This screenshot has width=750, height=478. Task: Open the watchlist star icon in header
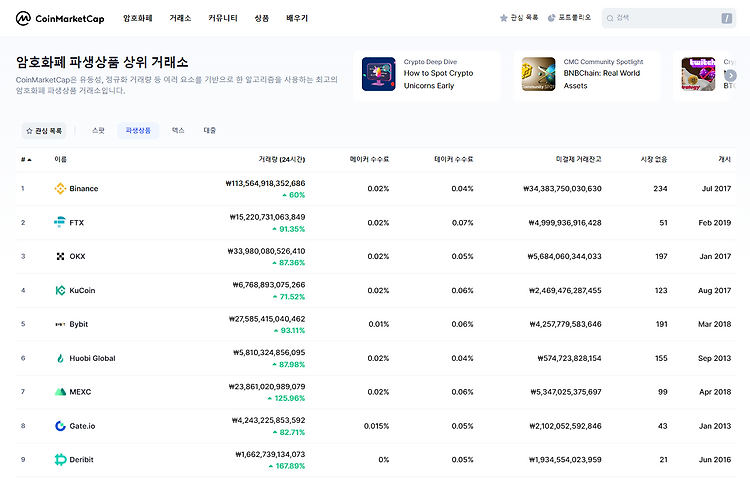click(503, 18)
